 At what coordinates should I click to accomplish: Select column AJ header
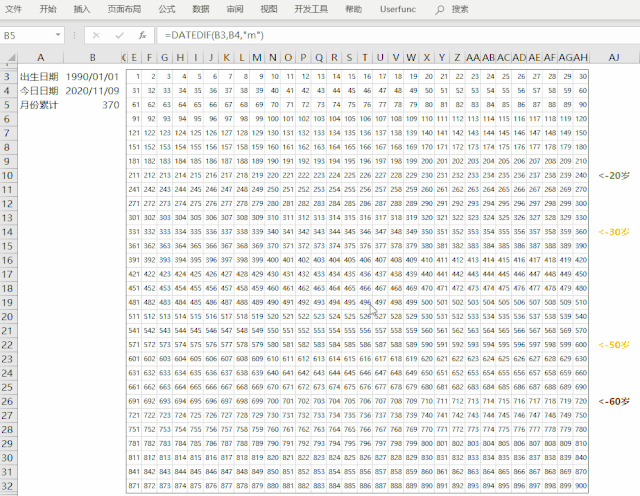614,58
